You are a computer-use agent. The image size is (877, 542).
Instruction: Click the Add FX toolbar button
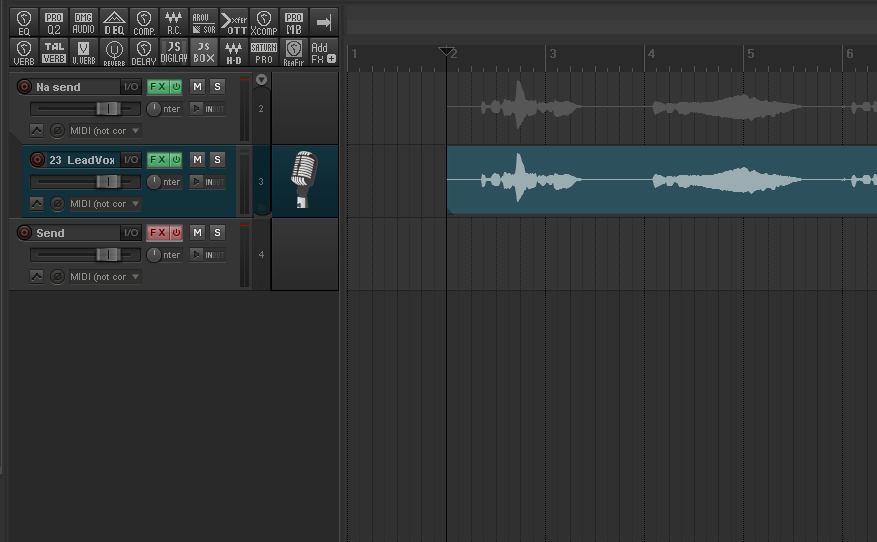[324, 53]
